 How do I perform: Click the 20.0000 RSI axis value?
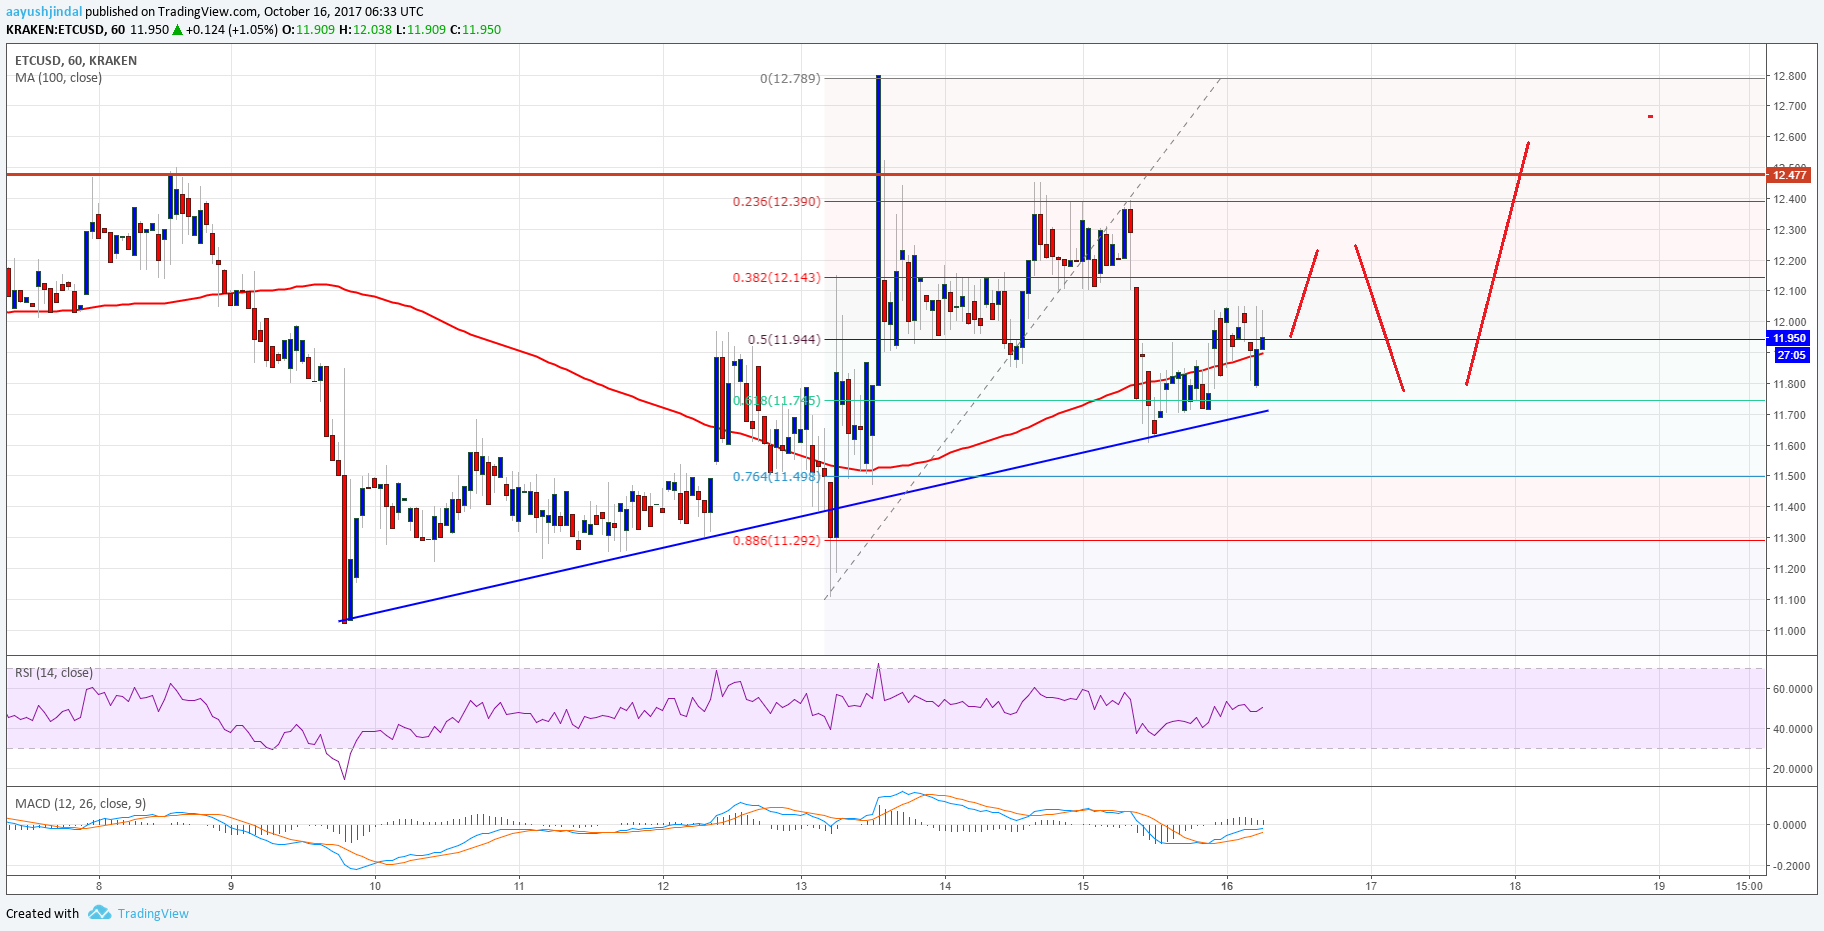(x=1792, y=769)
